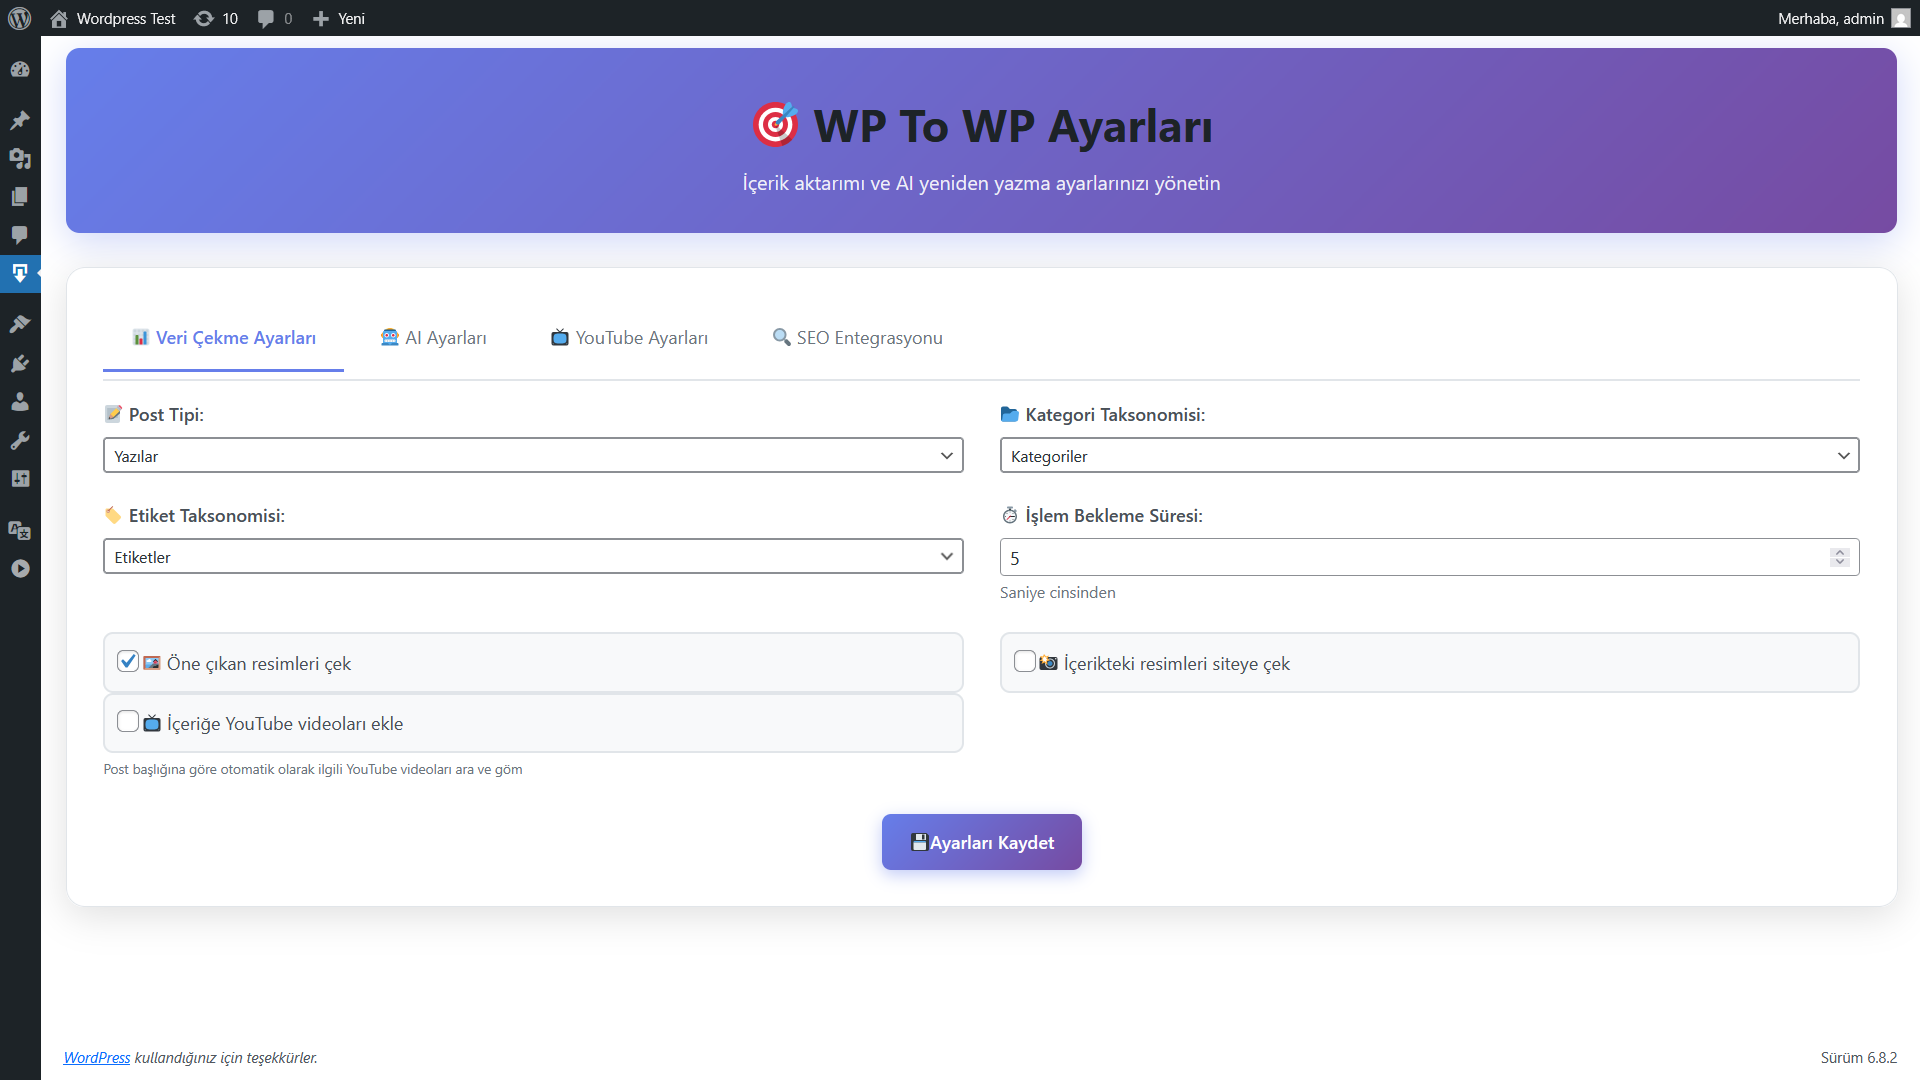
Task: Enable 'İçerikteki resimleri siteye çek' checkbox
Action: click(x=1025, y=662)
